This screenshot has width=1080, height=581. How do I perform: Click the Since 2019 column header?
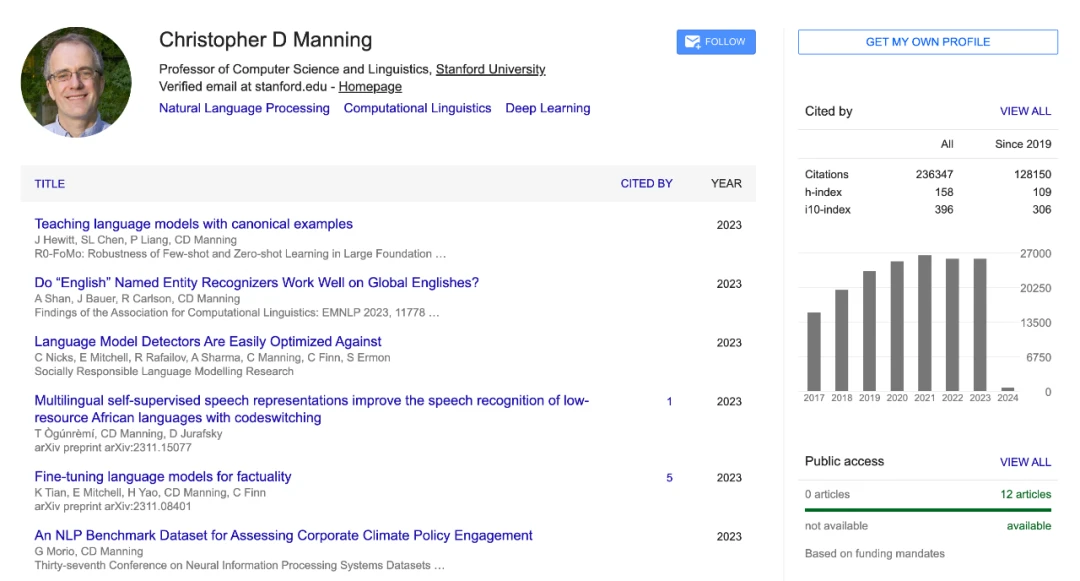[x=1023, y=145]
